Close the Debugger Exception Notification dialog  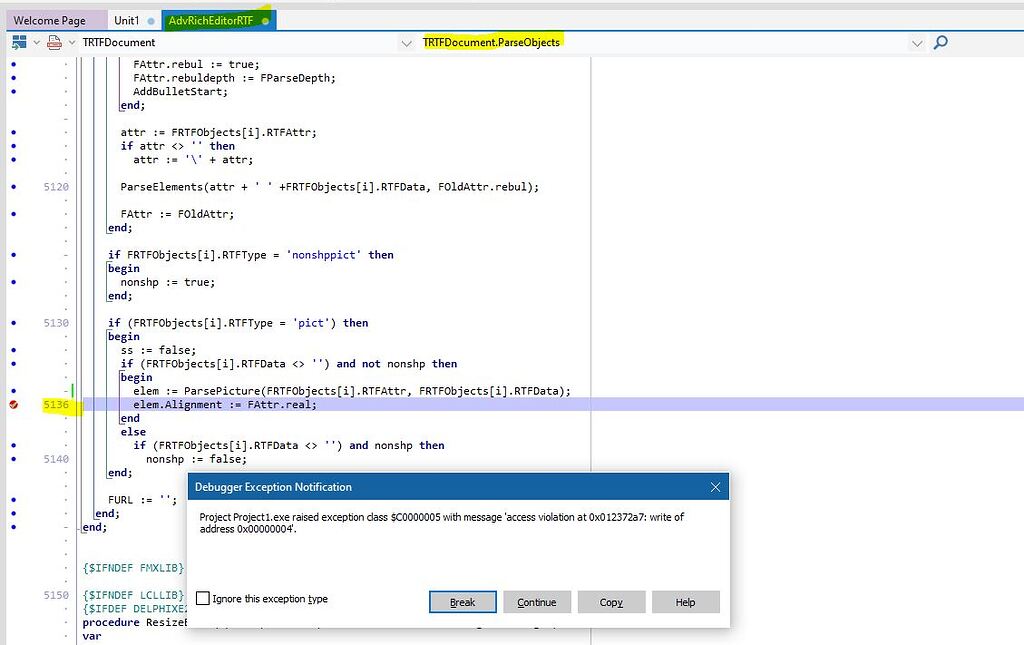(x=715, y=487)
